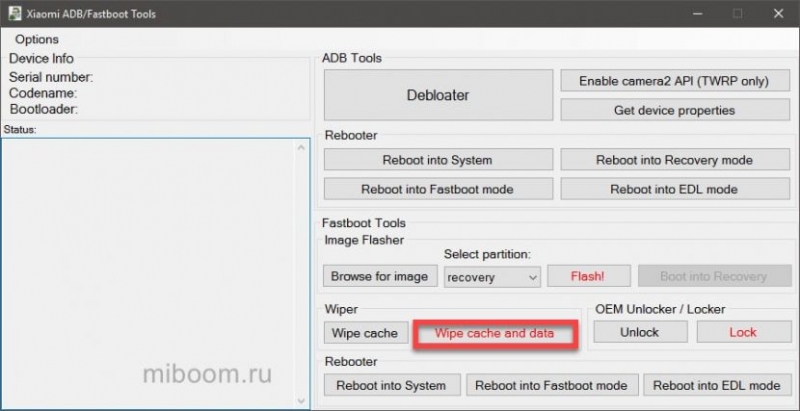The width and height of the screenshot is (800, 411).
Task: Open the Select partition dropdown
Action: tap(492, 277)
